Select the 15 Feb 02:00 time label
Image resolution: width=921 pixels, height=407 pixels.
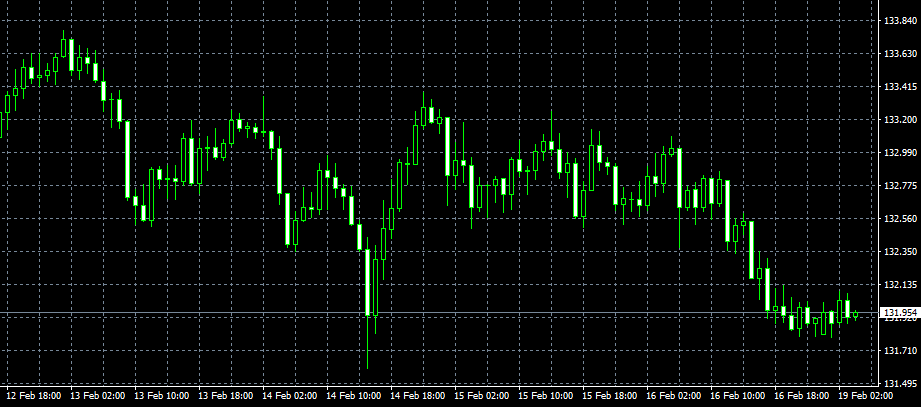(482, 396)
